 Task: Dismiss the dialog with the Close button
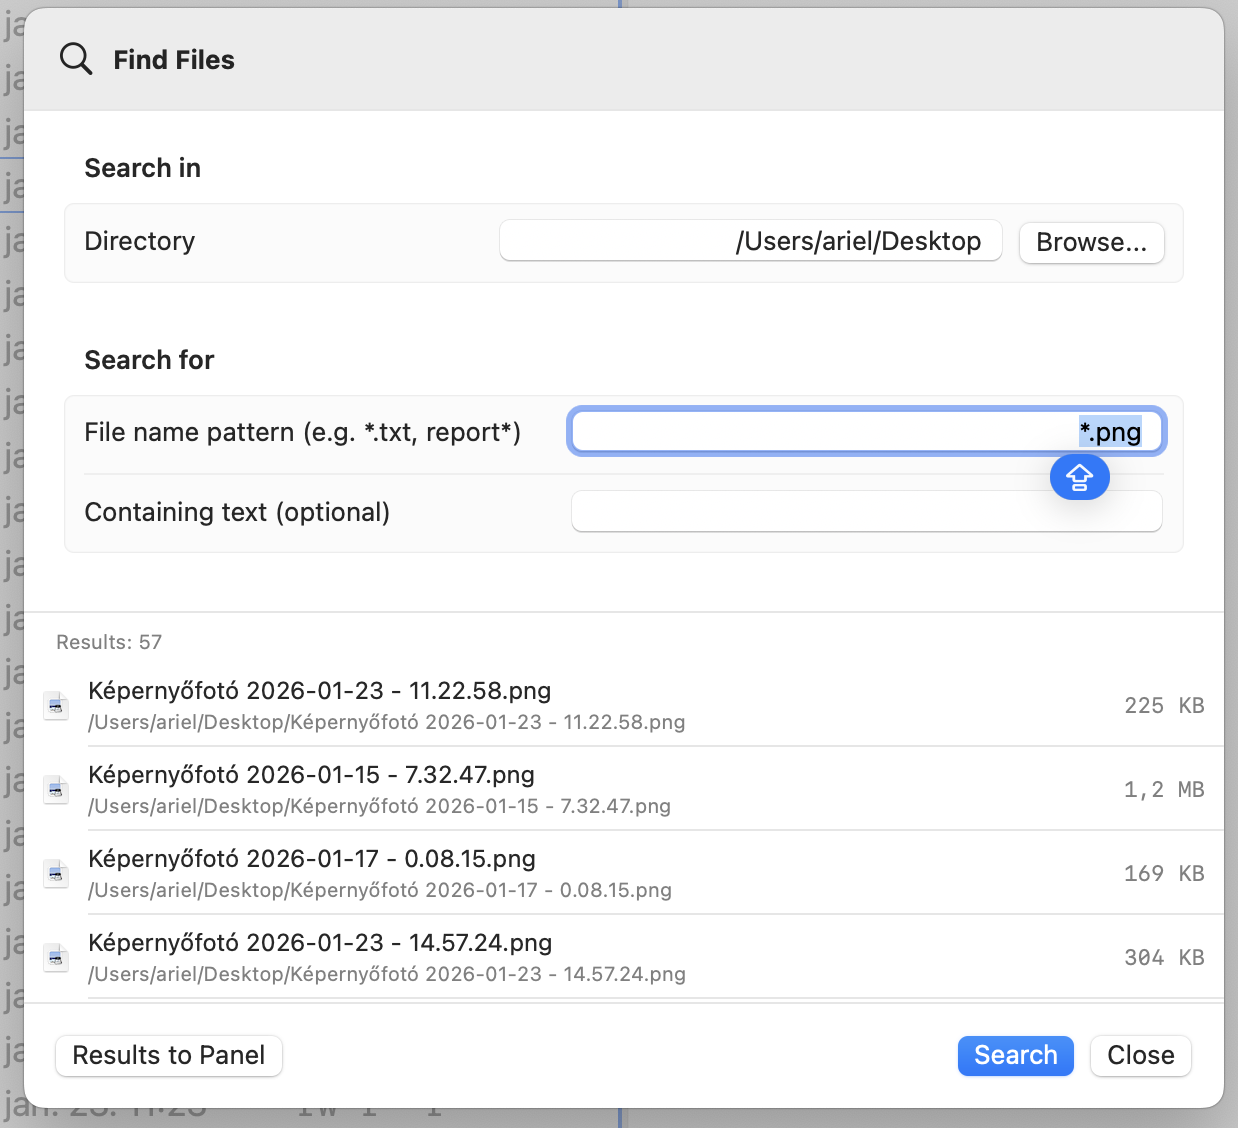pos(1140,1055)
